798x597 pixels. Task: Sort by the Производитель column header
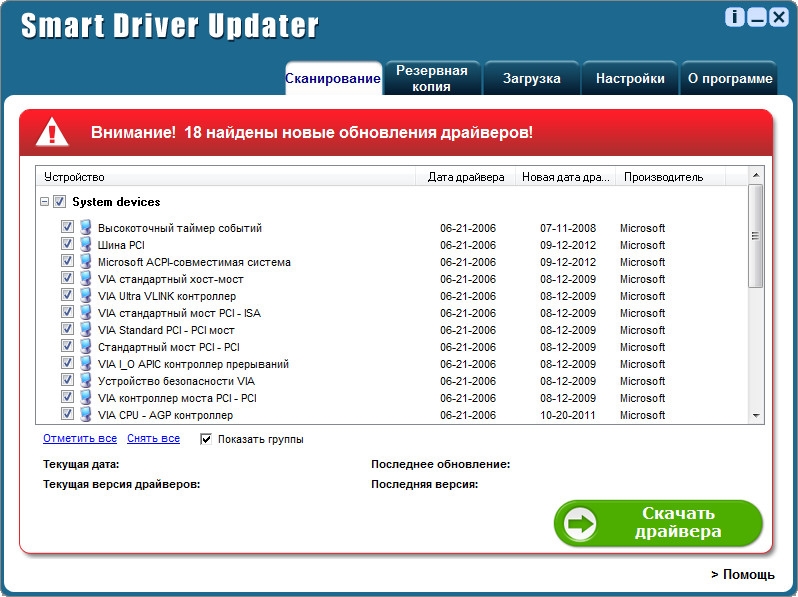(x=670, y=177)
